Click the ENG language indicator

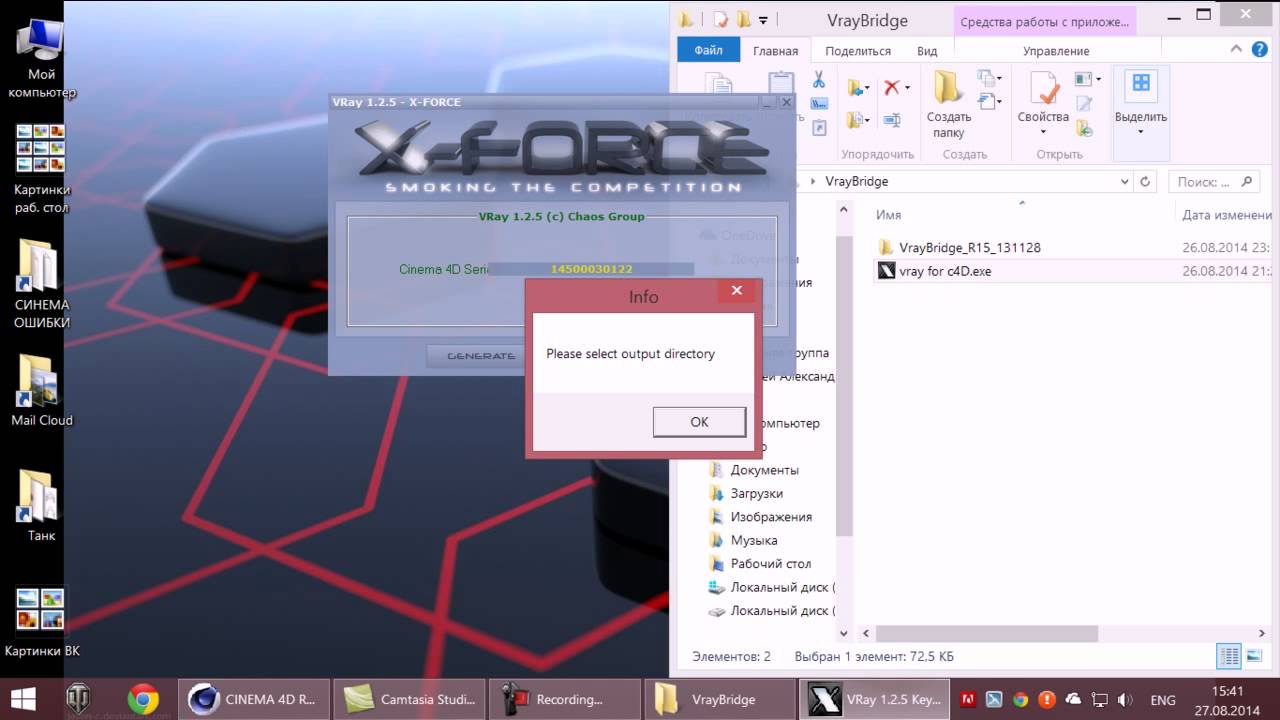(x=1163, y=700)
